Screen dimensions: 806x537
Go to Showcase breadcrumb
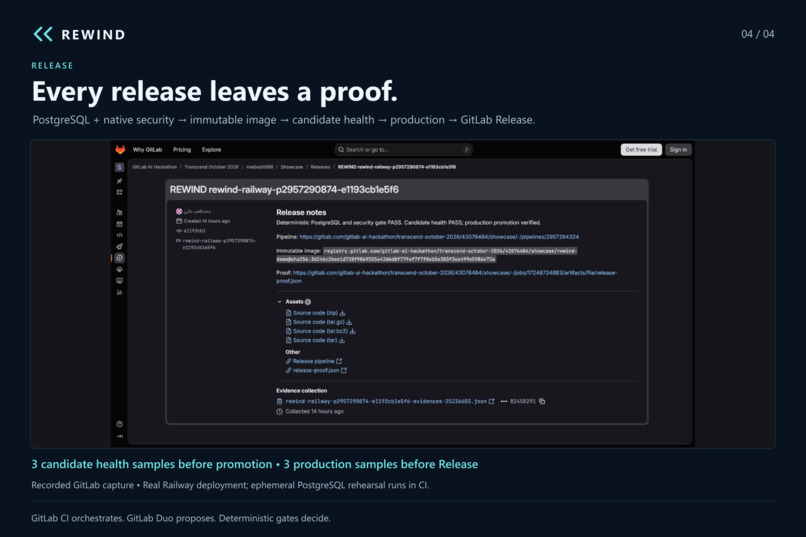pos(291,167)
